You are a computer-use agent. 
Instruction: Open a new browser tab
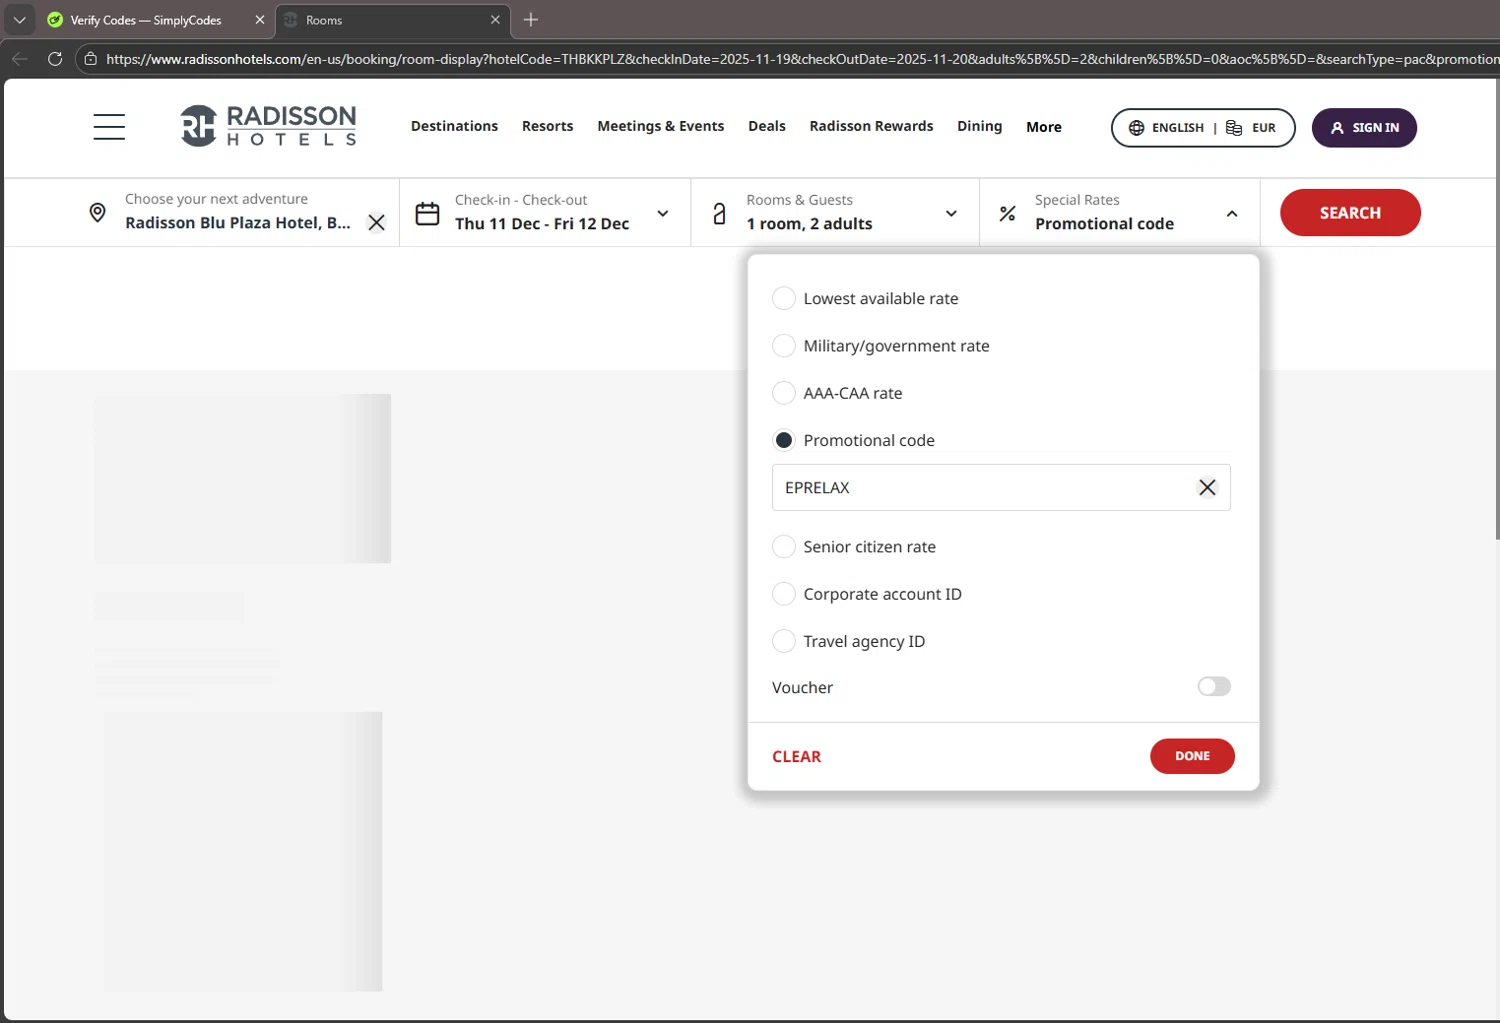[x=531, y=20]
